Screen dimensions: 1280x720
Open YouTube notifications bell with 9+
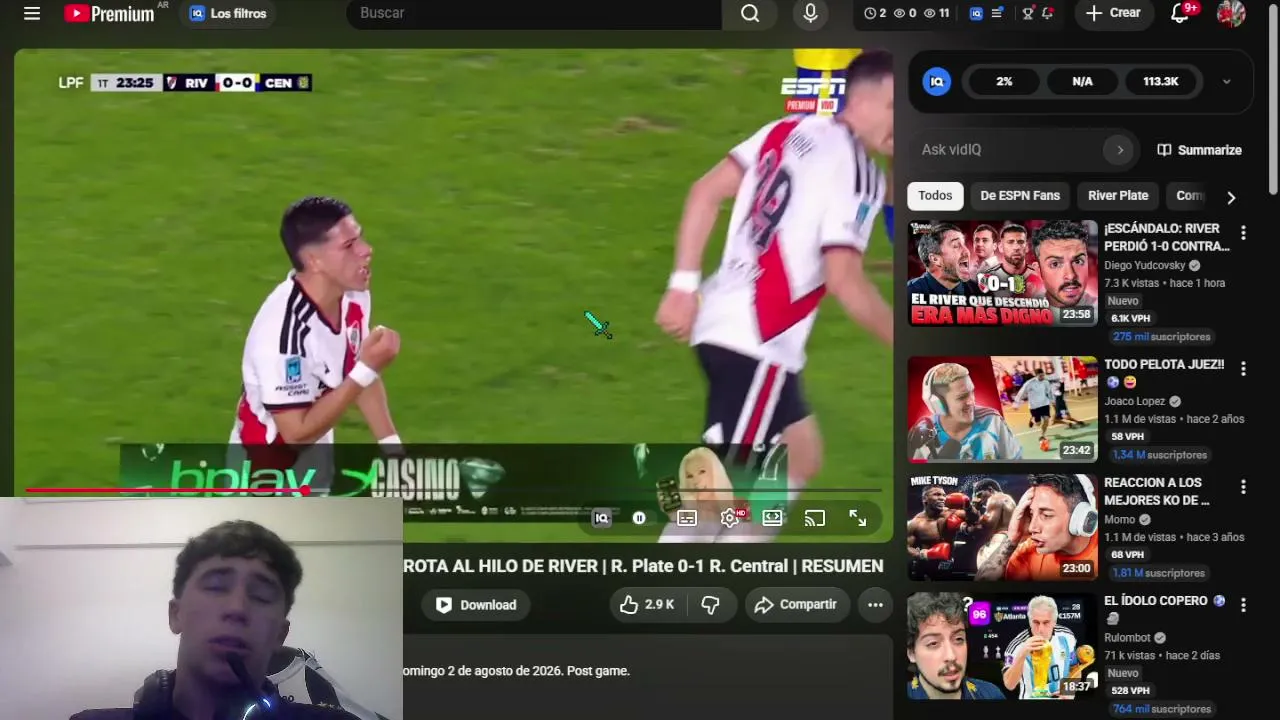(x=1181, y=13)
